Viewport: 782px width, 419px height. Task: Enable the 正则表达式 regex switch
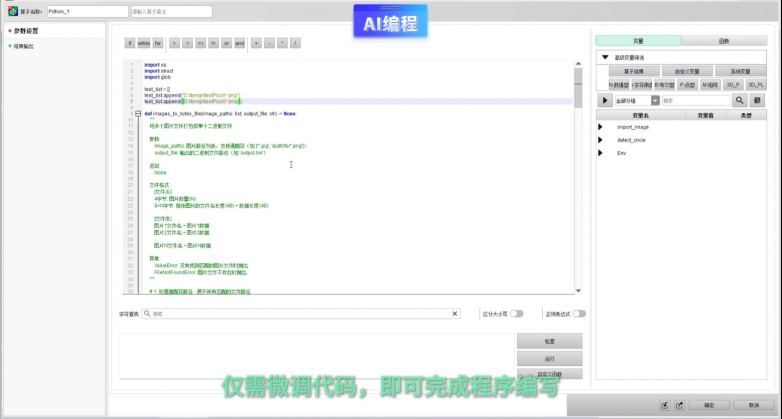pos(579,313)
